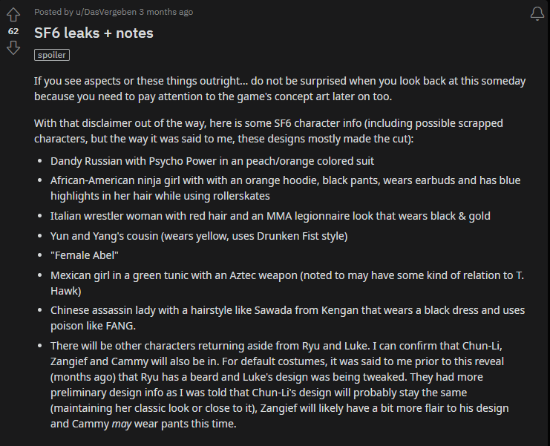Click the spoiler tag badge
This screenshot has width=550, height=446.
click(x=52, y=55)
